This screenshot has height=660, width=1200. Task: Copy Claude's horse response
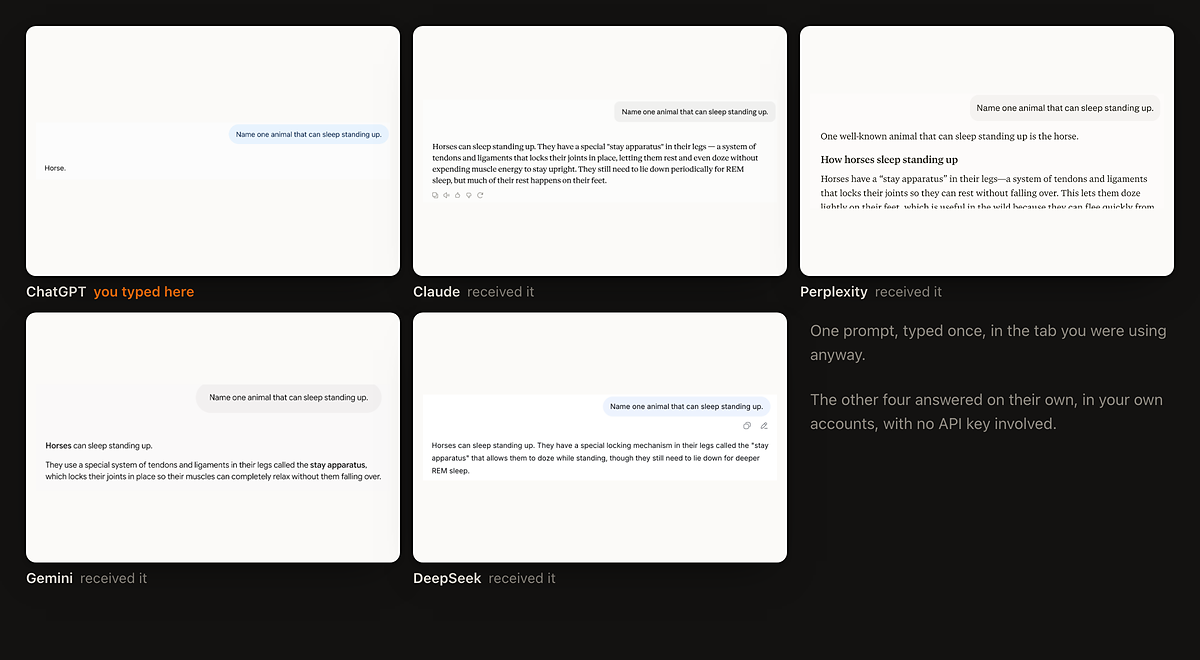435,195
